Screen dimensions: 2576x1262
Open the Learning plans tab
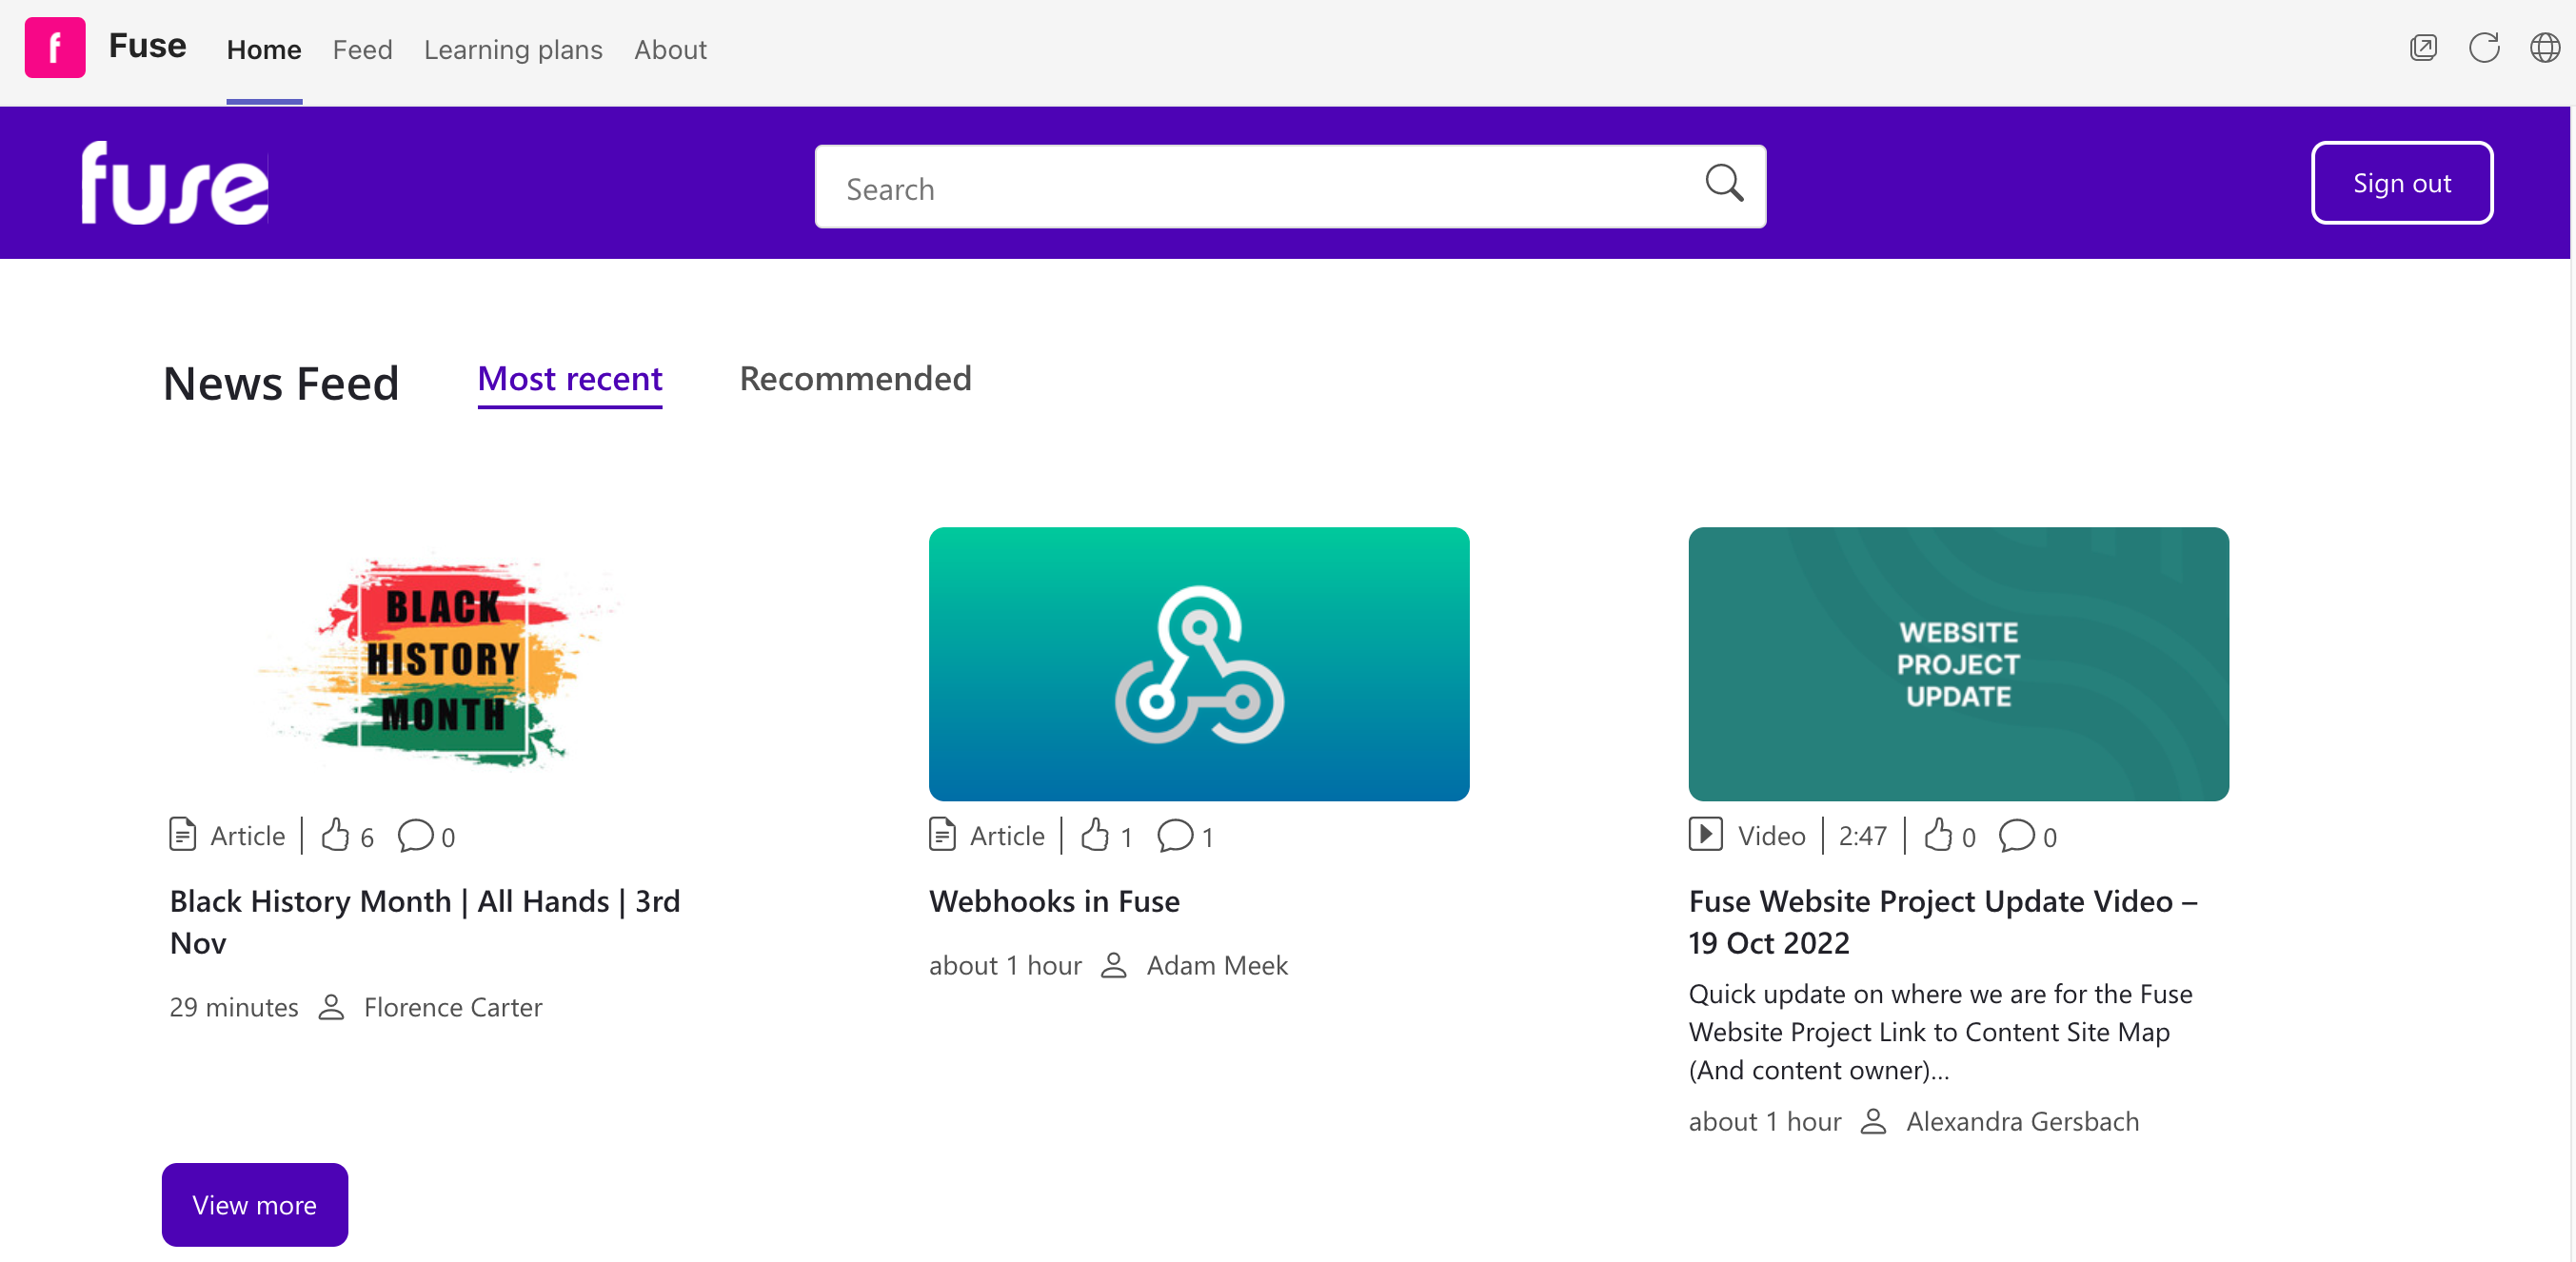(x=513, y=50)
